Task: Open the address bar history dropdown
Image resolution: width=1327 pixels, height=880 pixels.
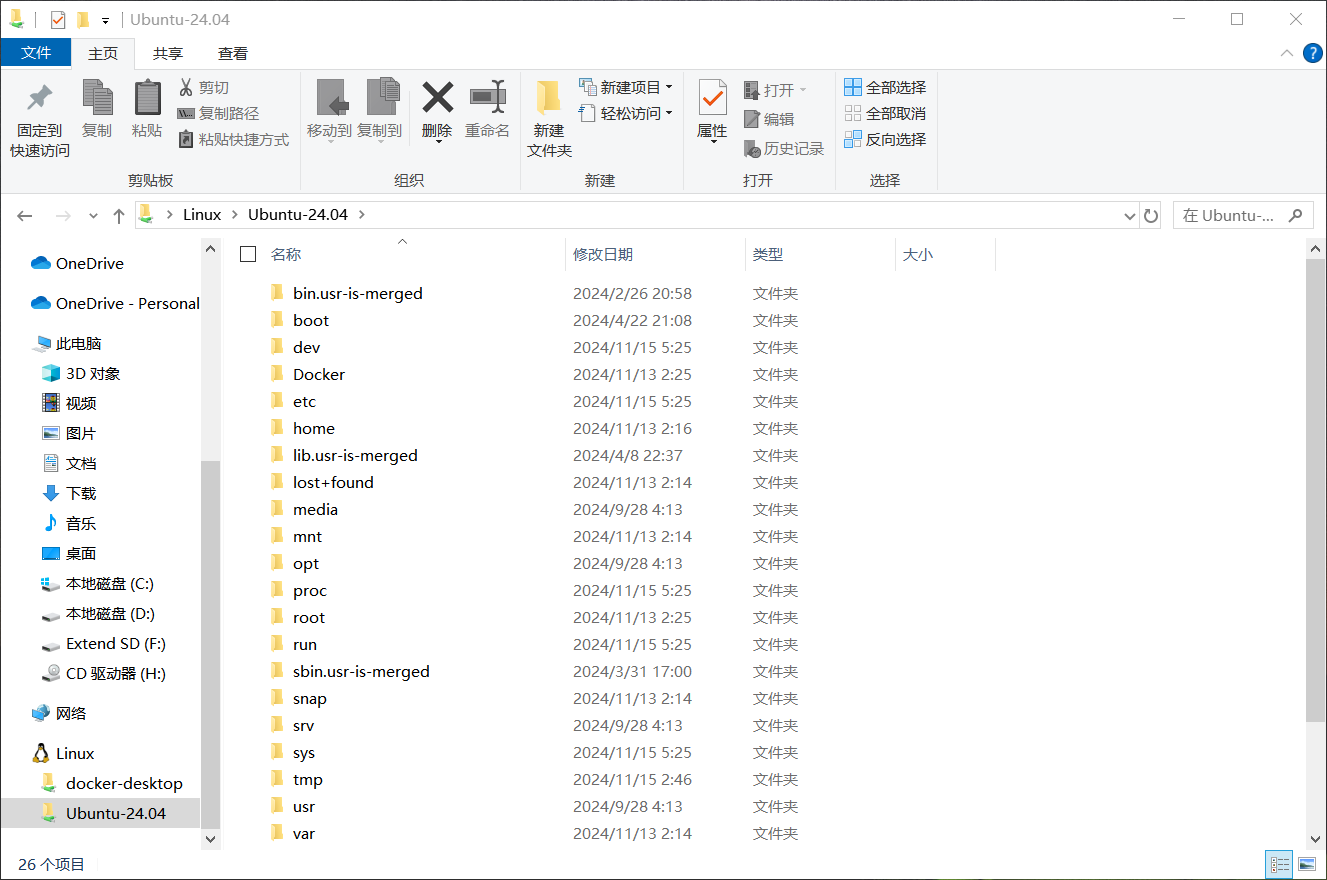Action: 1130,215
